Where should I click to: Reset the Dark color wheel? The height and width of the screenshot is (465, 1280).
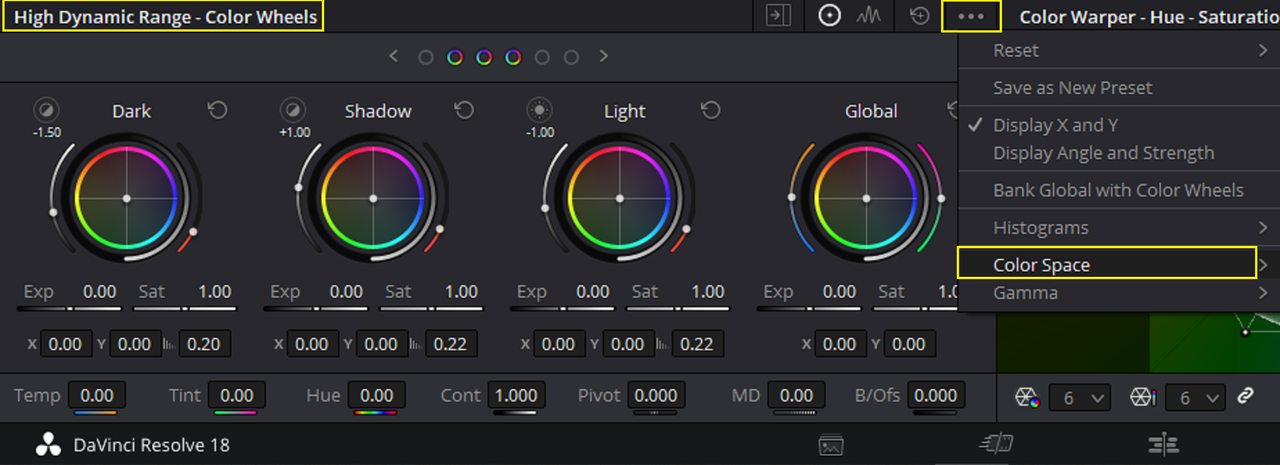pyautogui.click(x=217, y=110)
